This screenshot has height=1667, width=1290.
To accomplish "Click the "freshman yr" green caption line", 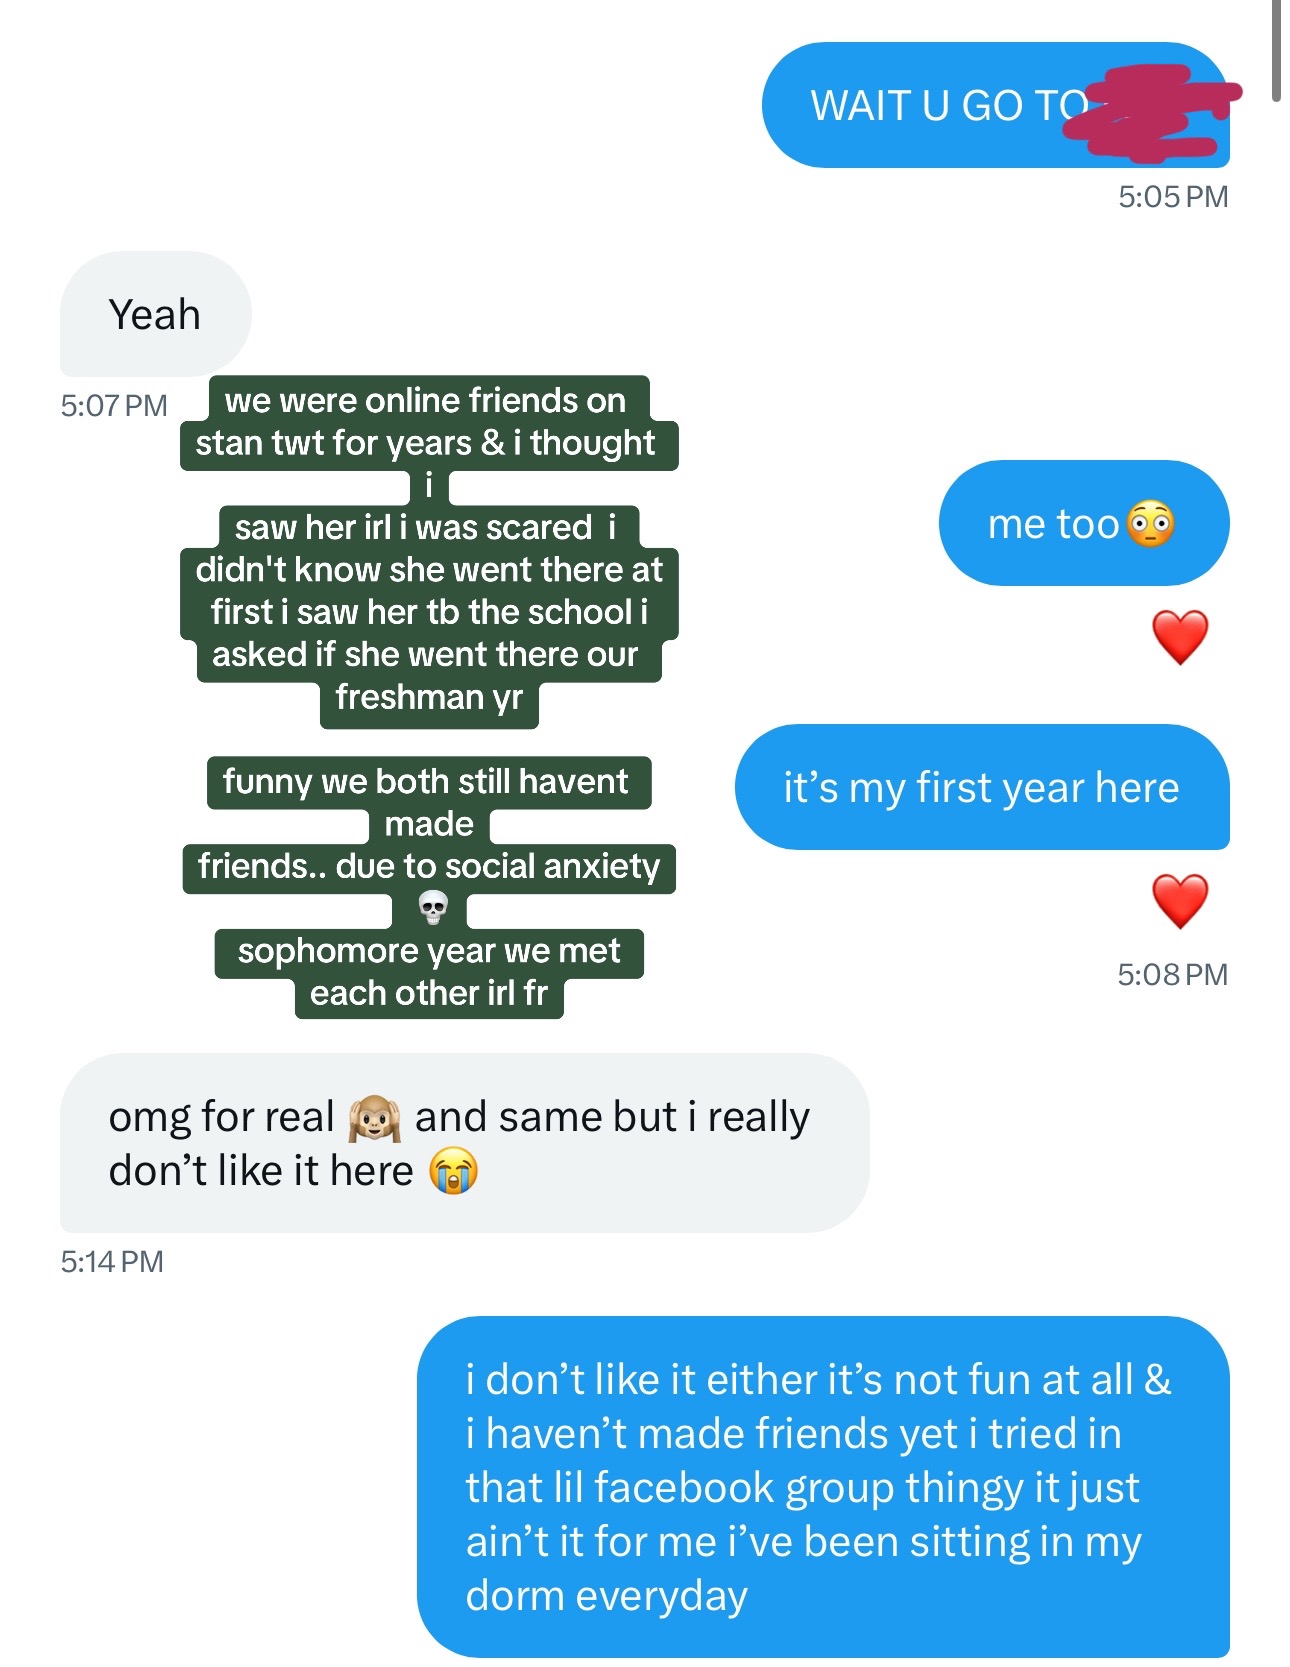I will tap(429, 698).
